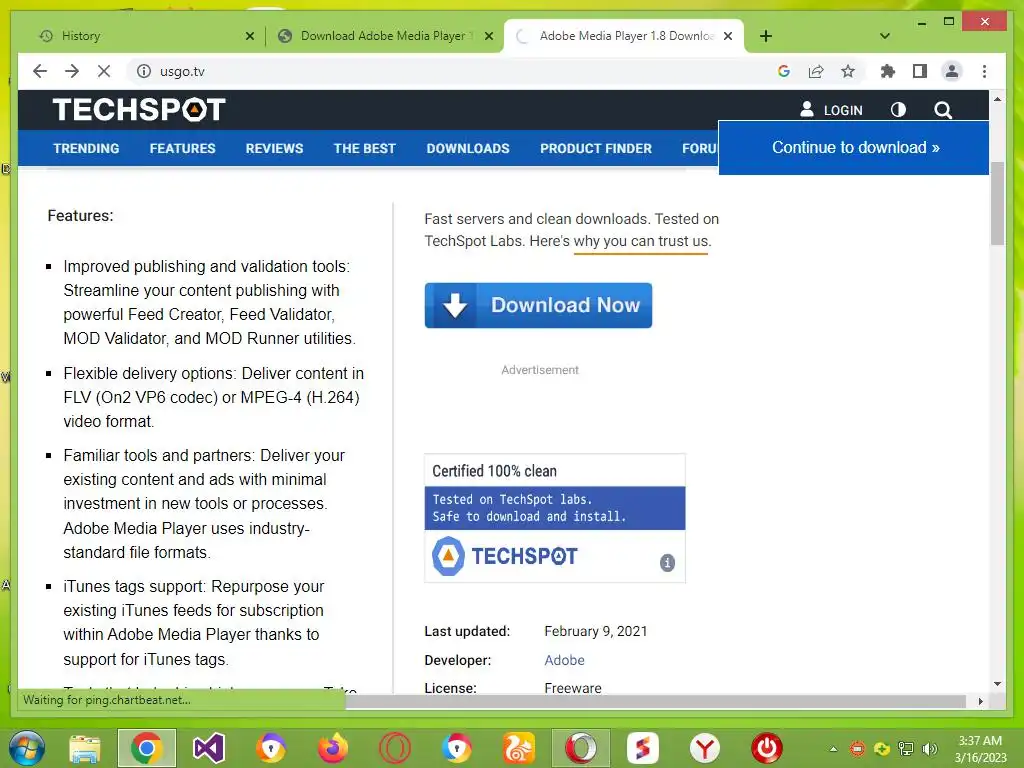The height and width of the screenshot is (768, 1024).
Task: Open Firefox from taskbar
Action: (x=333, y=748)
